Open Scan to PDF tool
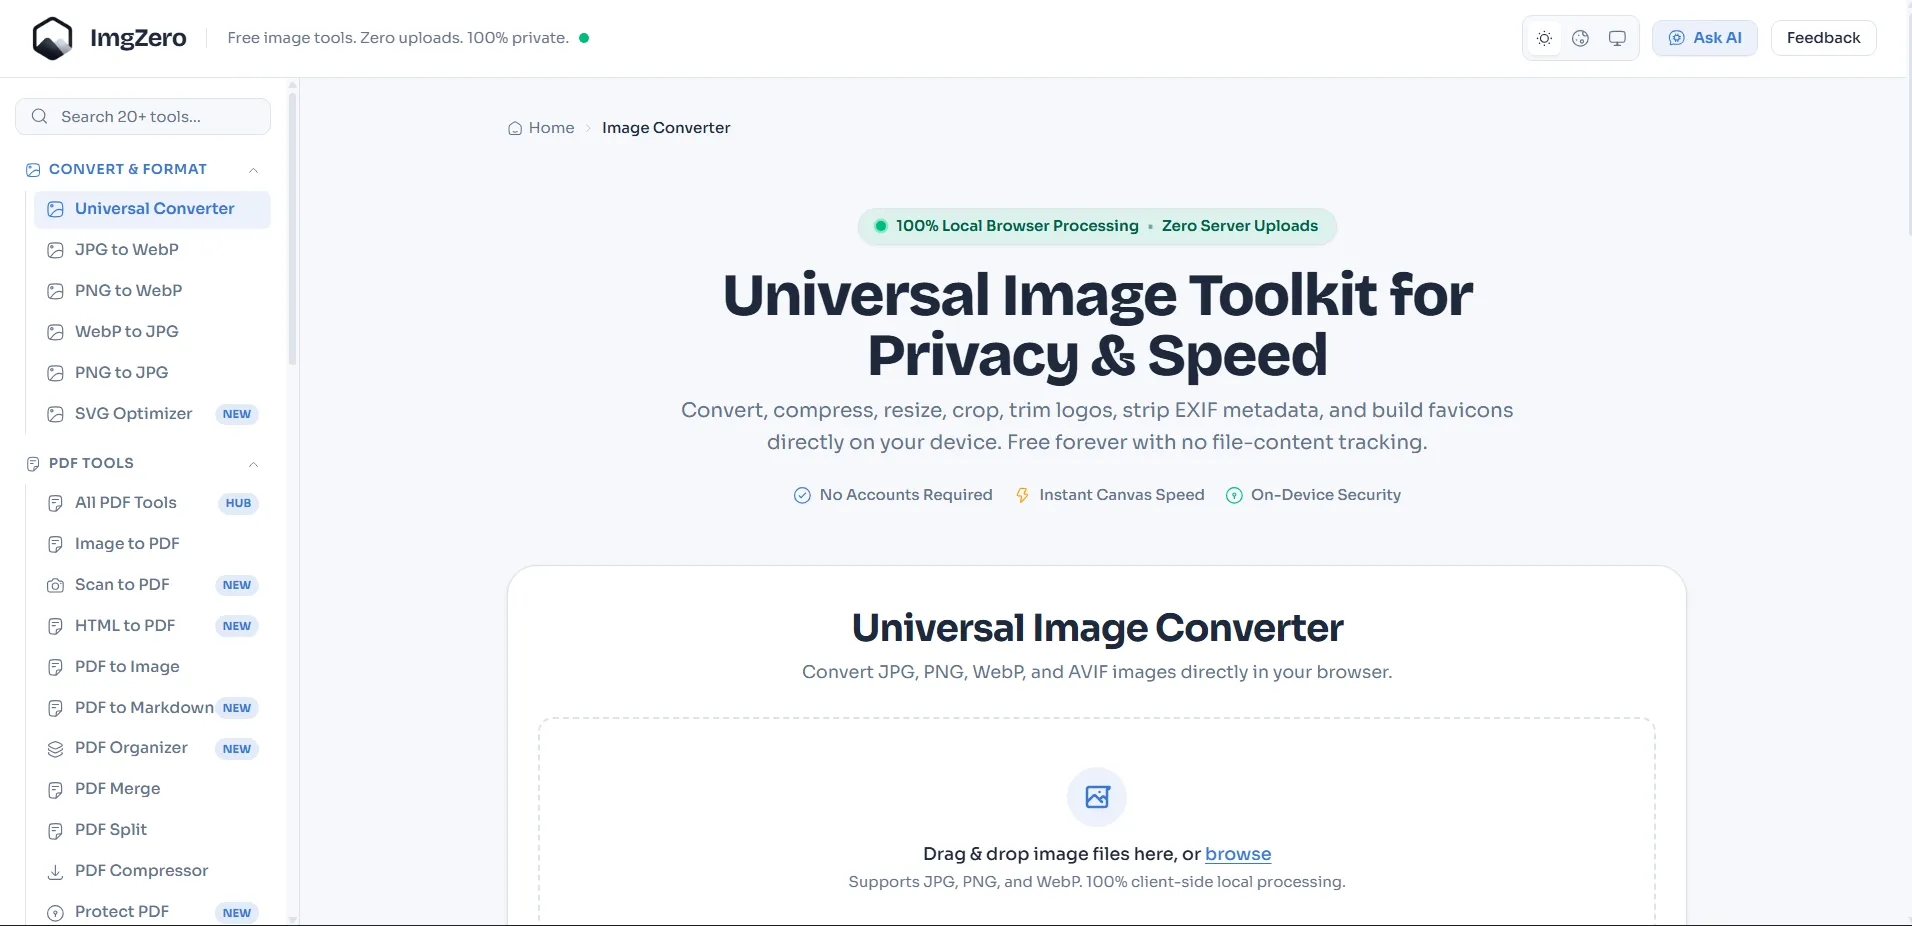1912x926 pixels. pyautogui.click(x=152, y=585)
